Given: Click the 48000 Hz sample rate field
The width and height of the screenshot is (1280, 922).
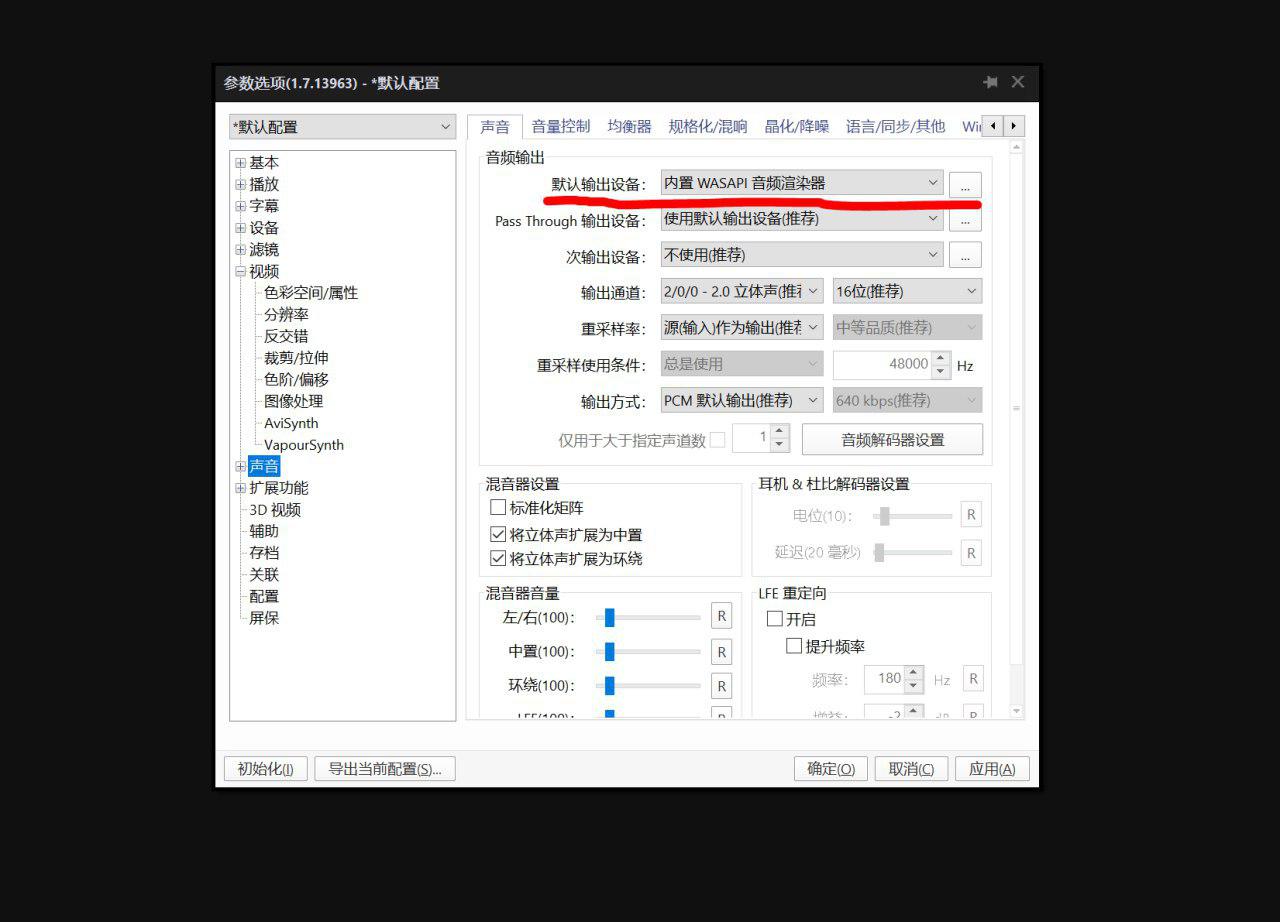Looking at the screenshot, I should (x=882, y=364).
